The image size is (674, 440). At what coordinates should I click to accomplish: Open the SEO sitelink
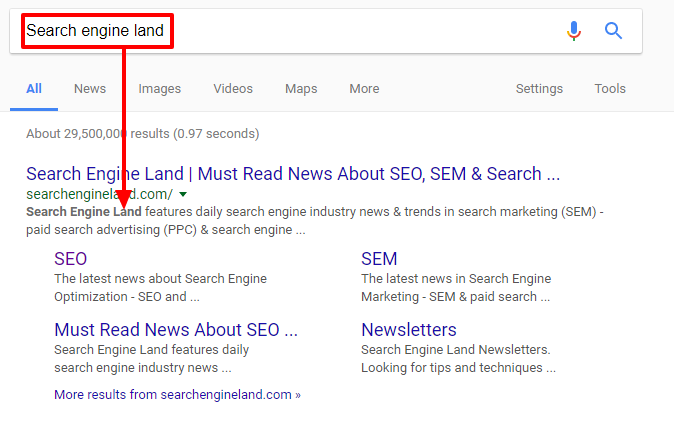(70, 259)
